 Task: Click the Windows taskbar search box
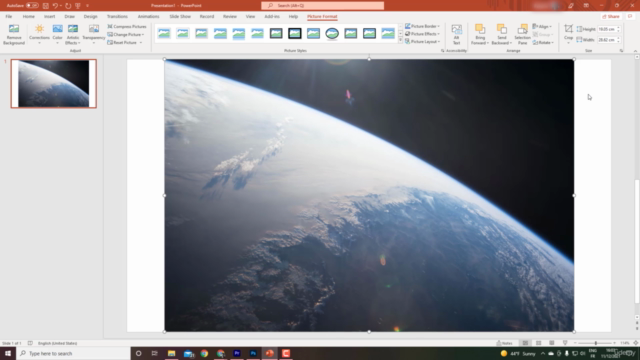tap(73, 353)
